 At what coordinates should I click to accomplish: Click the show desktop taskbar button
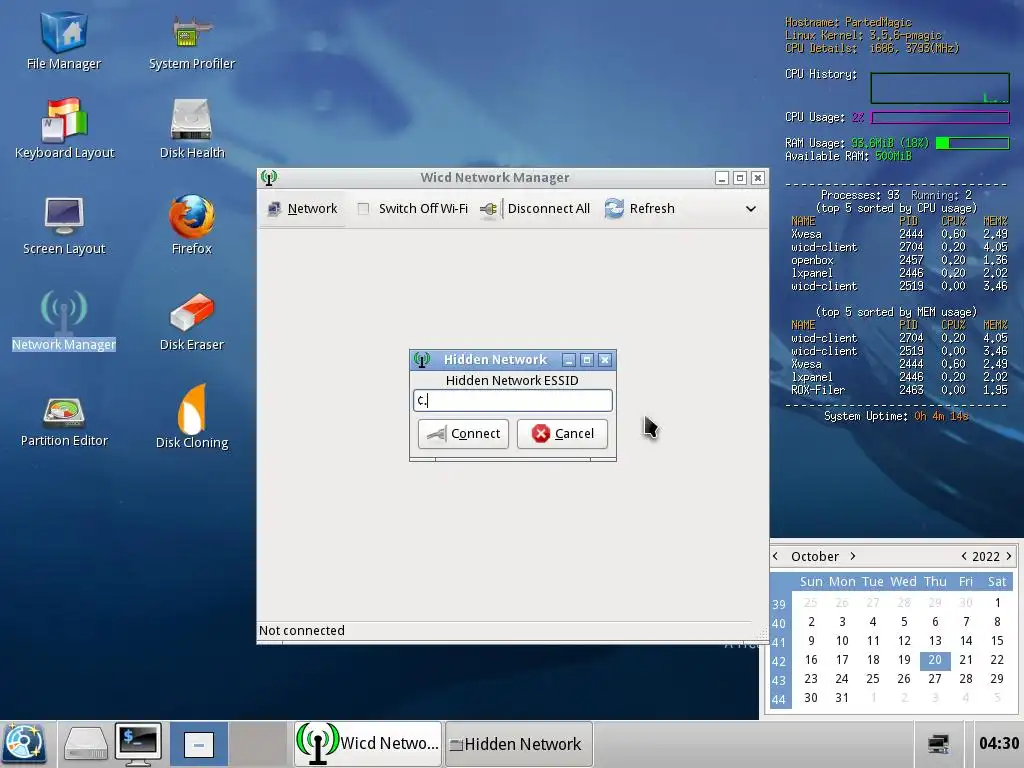(x=199, y=744)
